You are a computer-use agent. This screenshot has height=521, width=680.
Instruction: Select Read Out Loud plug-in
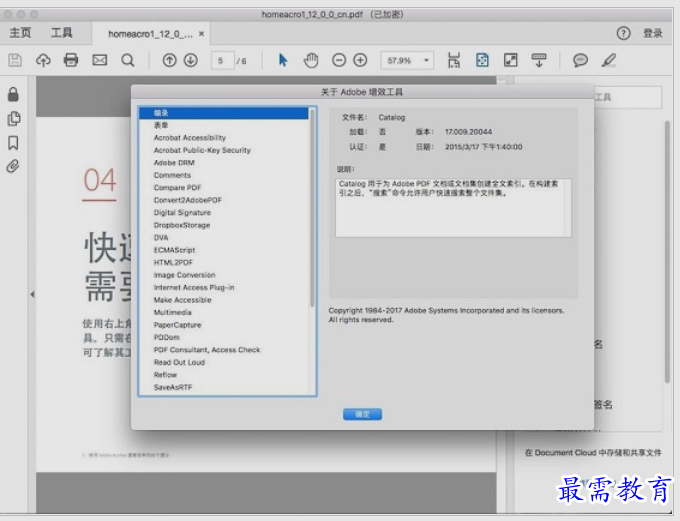224,362
